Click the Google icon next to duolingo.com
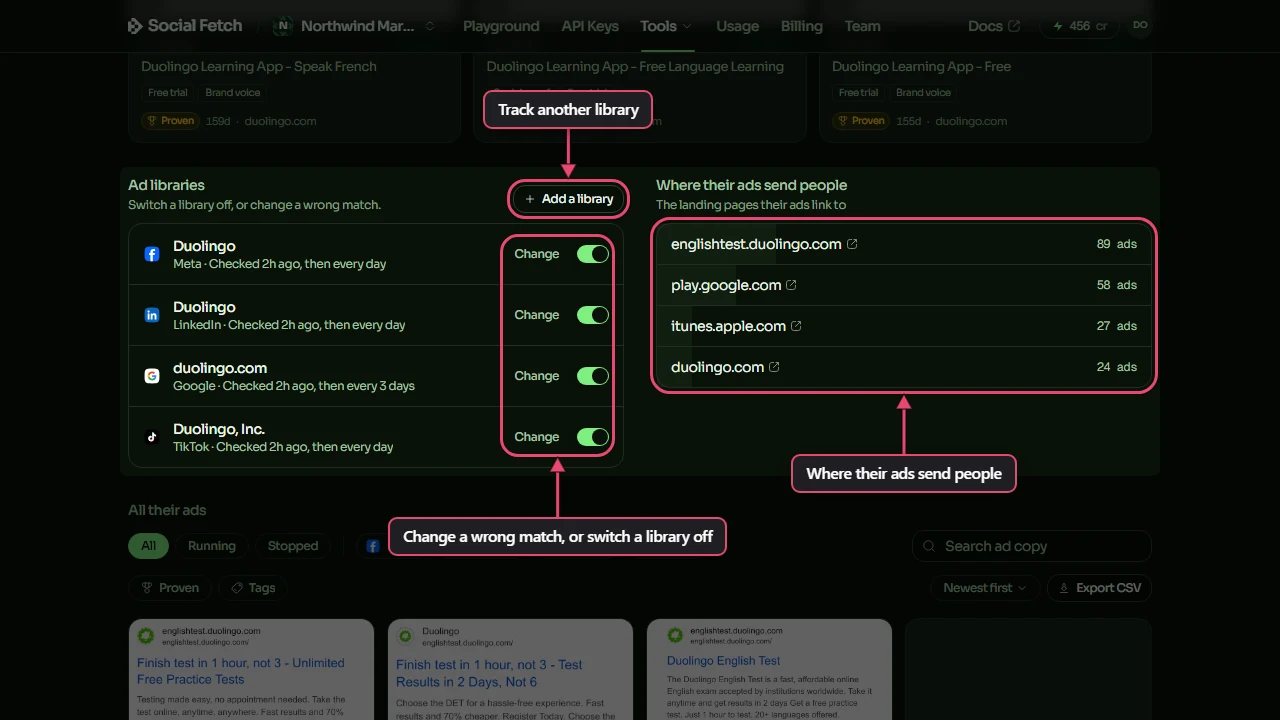The image size is (1280, 720). tap(152, 376)
